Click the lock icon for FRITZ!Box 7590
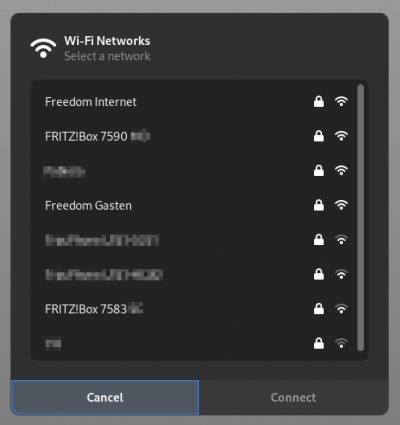Image resolution: width=400 pixels, height=425 pixels. [319, 136]
